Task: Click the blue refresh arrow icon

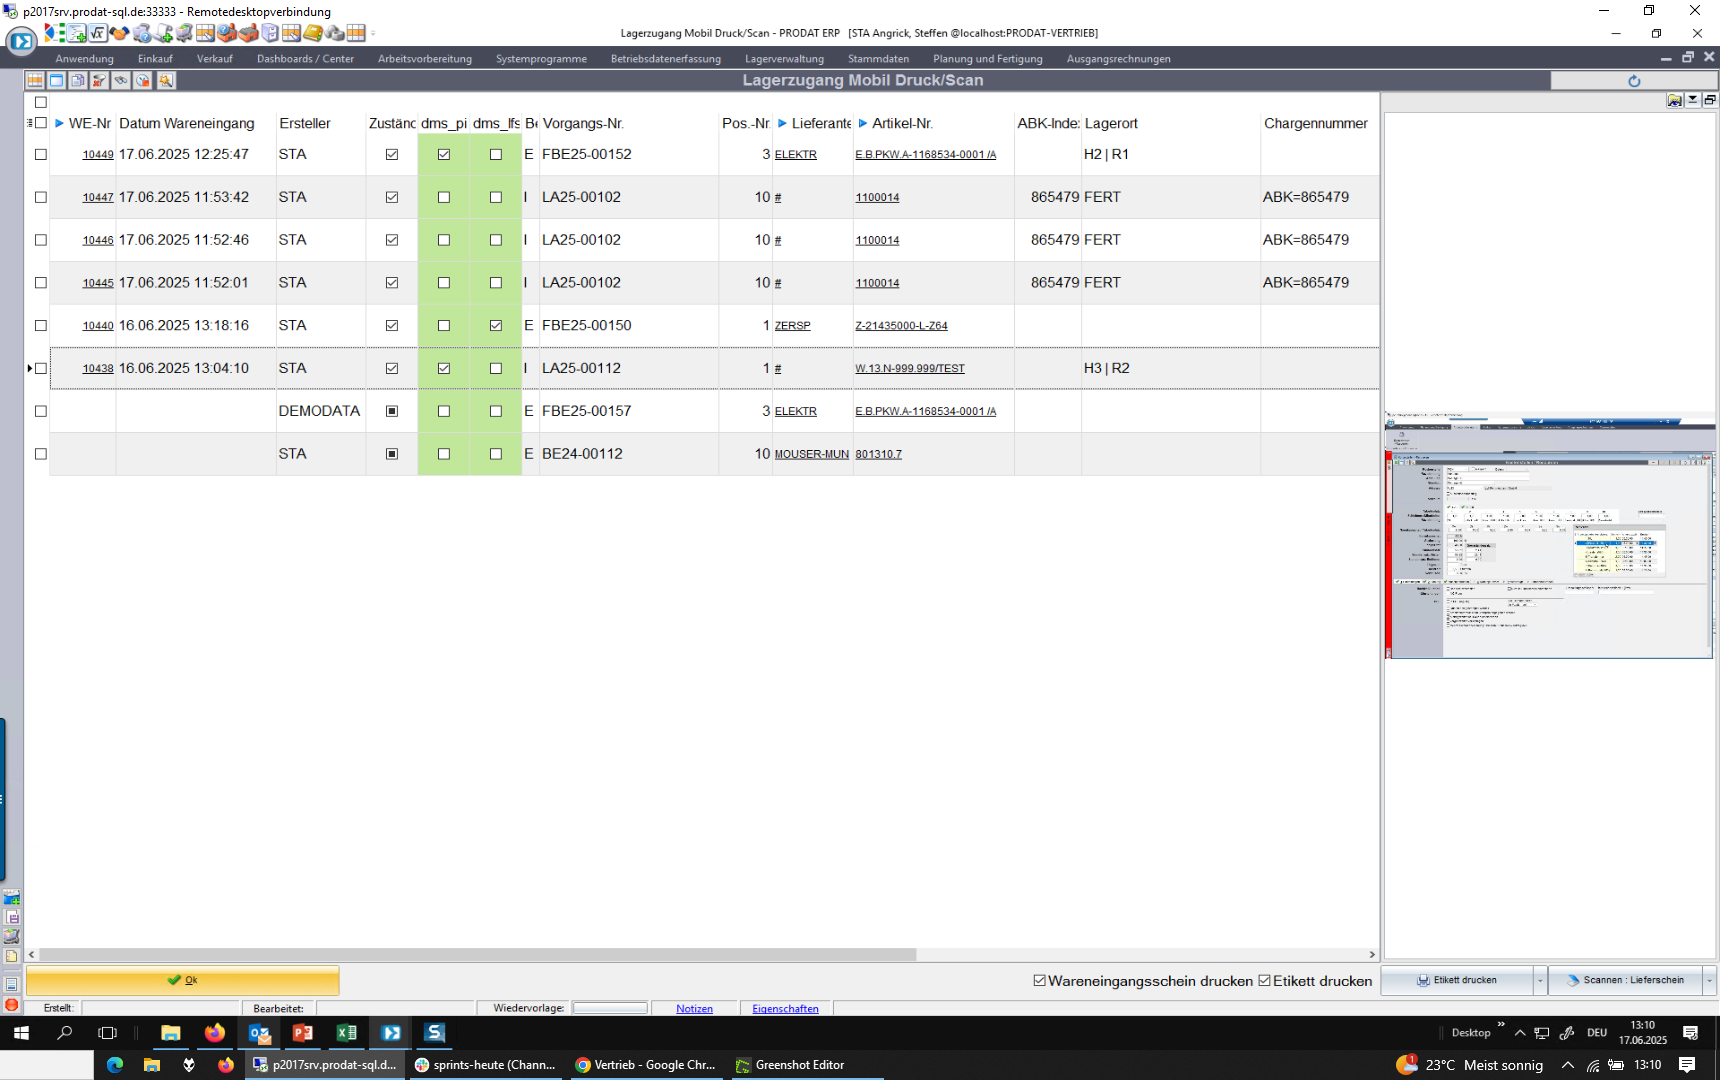Action: click(x=1634, y=81)
